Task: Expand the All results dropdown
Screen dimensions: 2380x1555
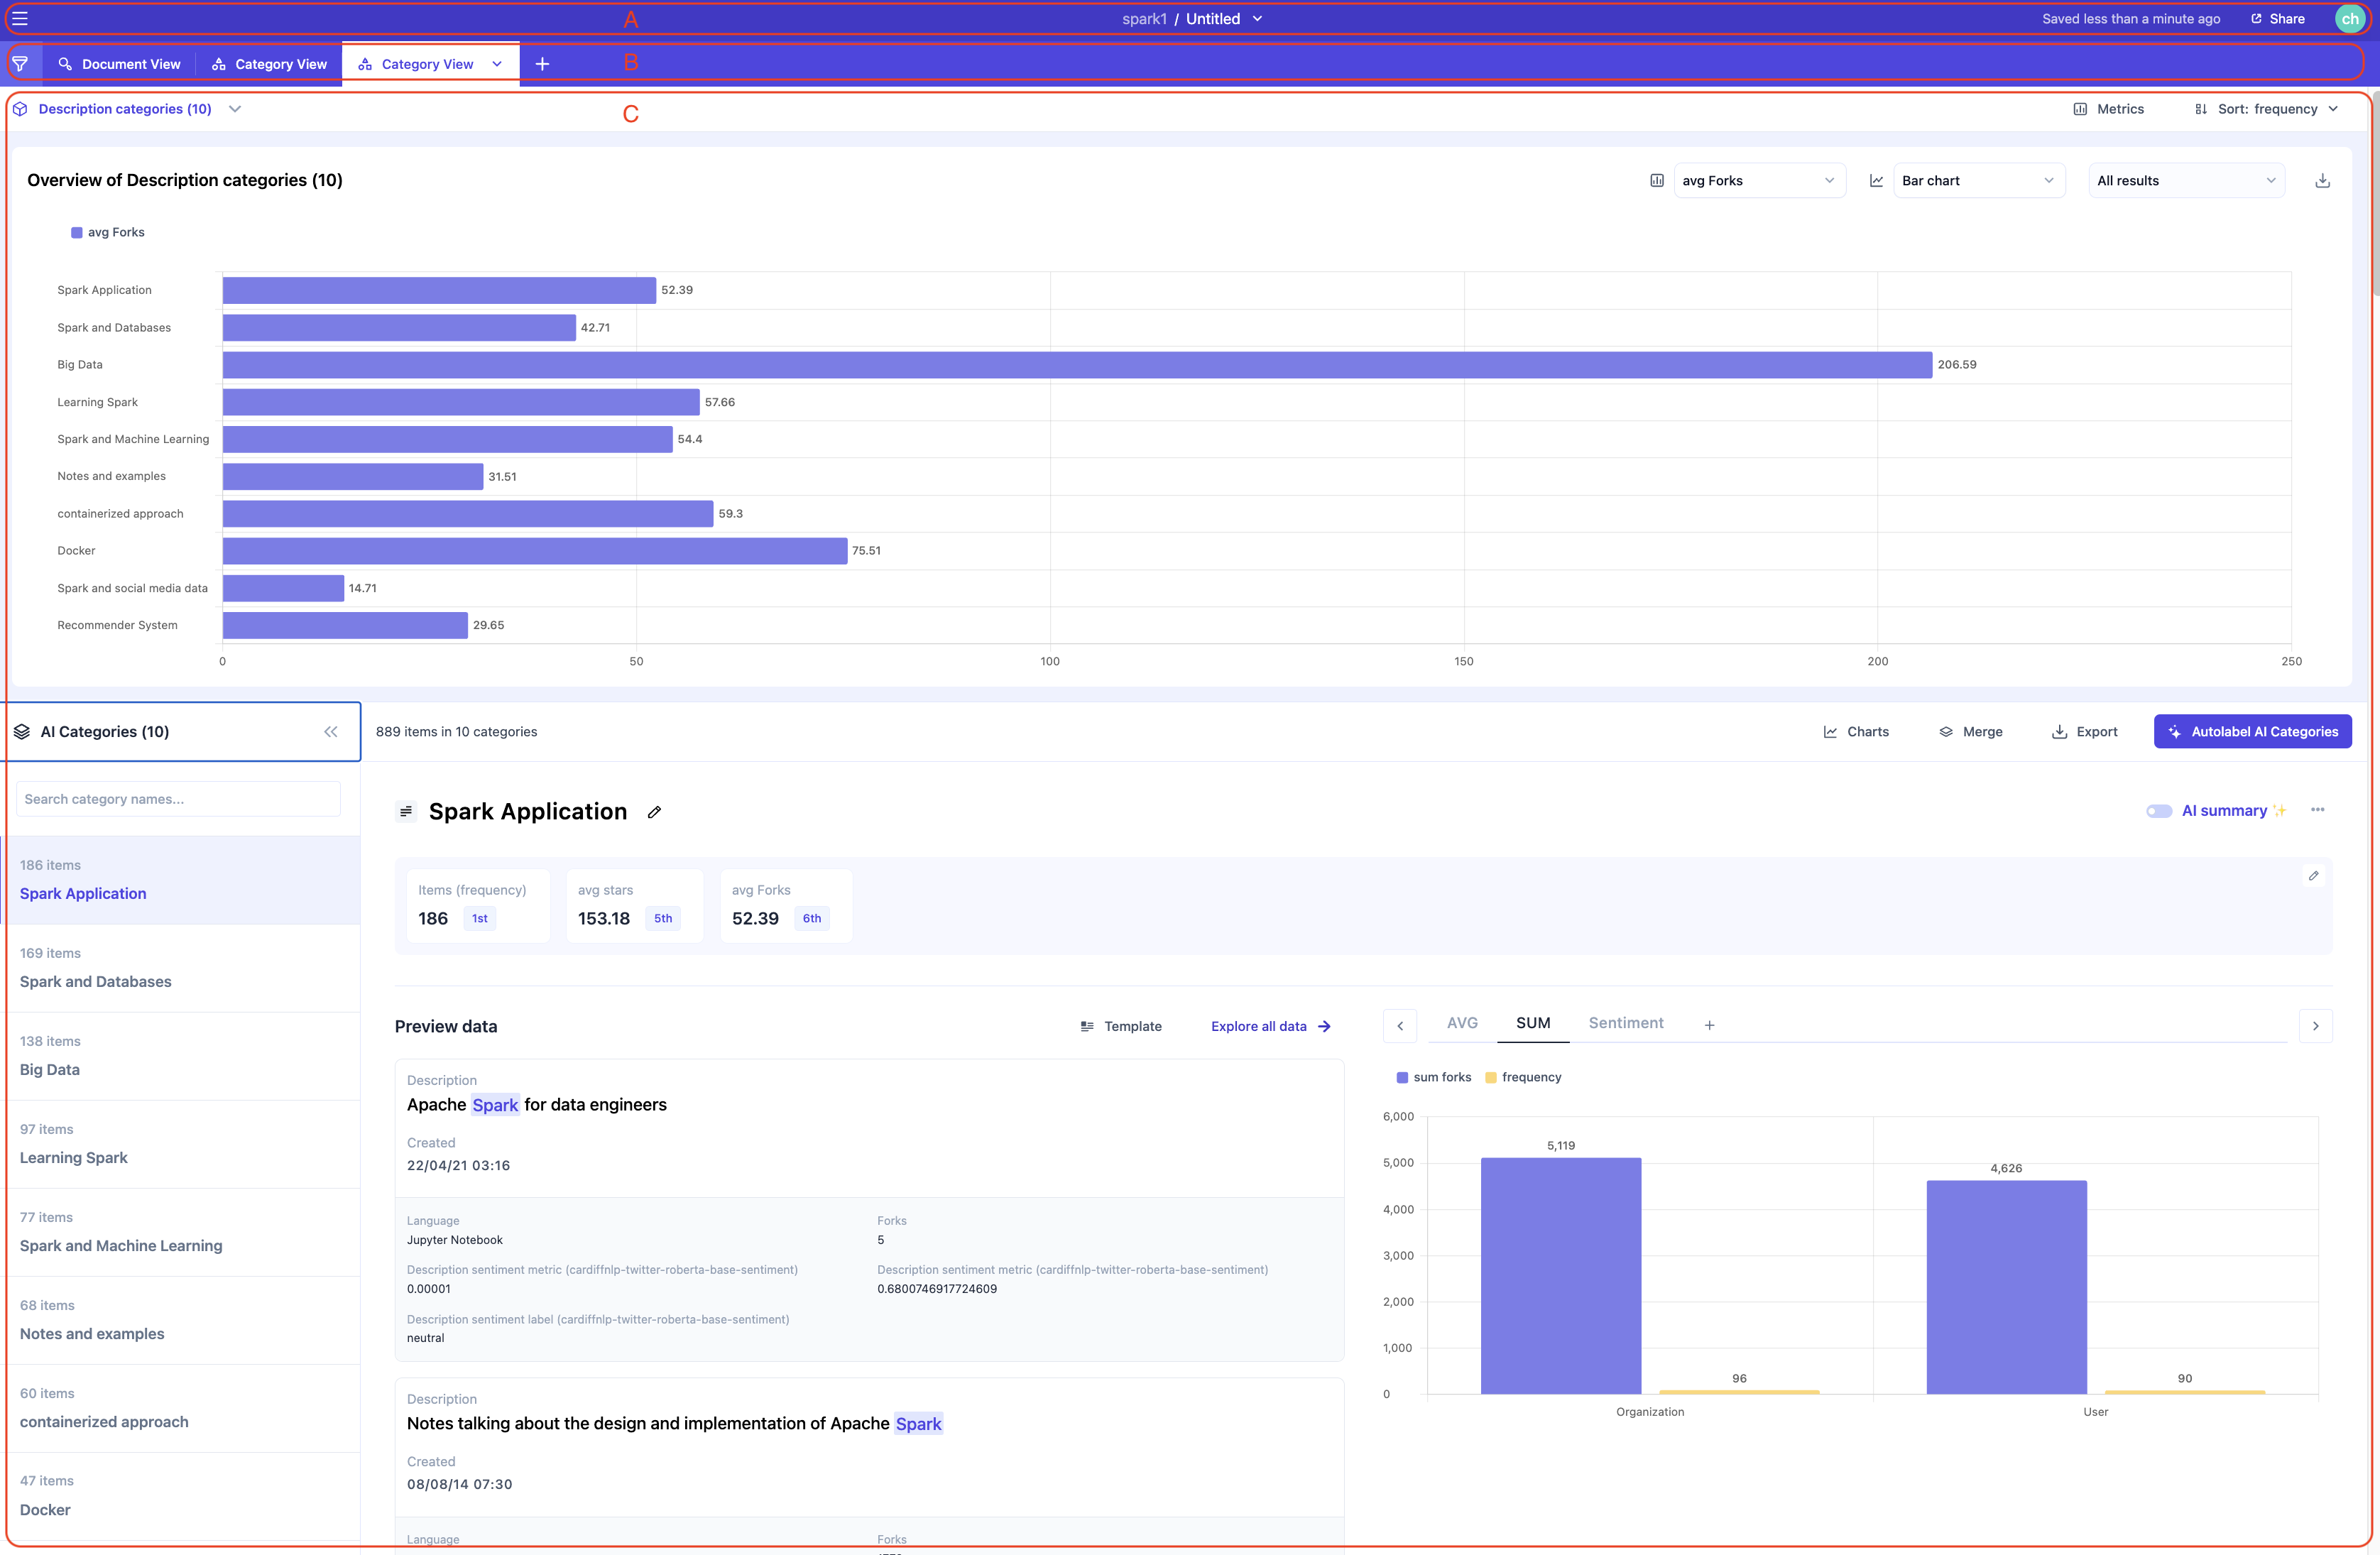Action: click(x=2185, y=181)
